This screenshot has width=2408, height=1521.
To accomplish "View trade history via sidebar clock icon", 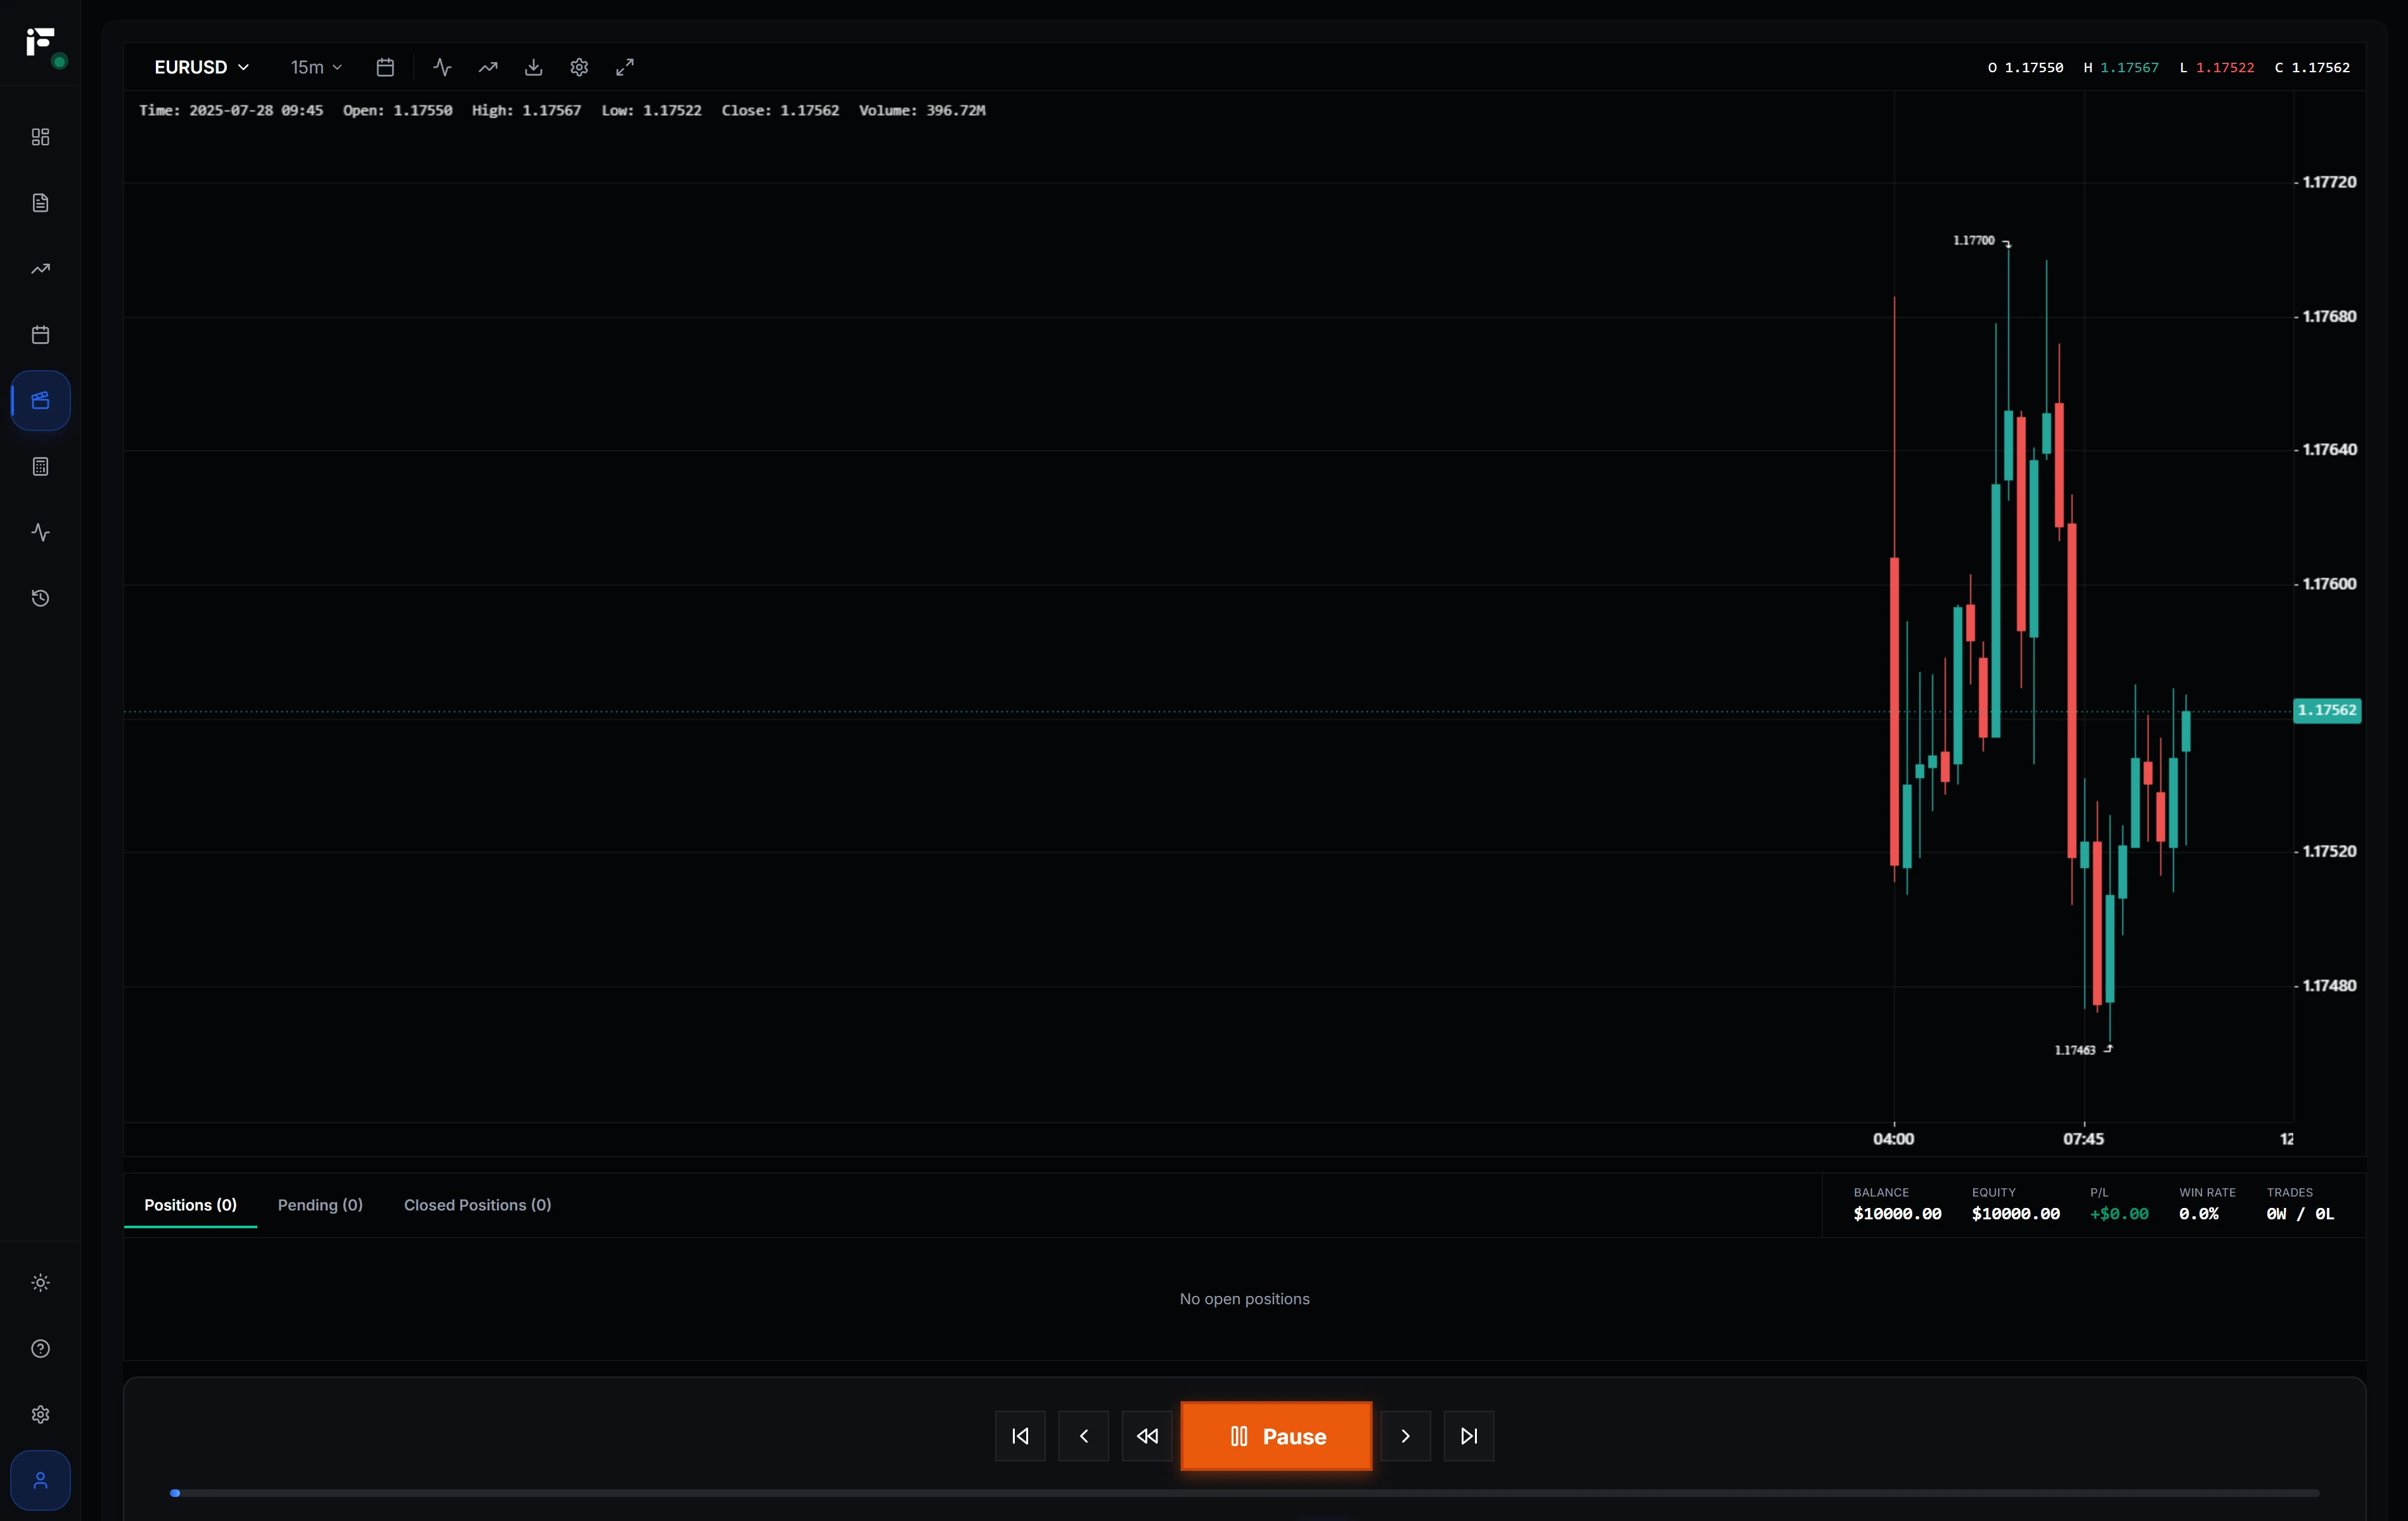I will 40,598.
